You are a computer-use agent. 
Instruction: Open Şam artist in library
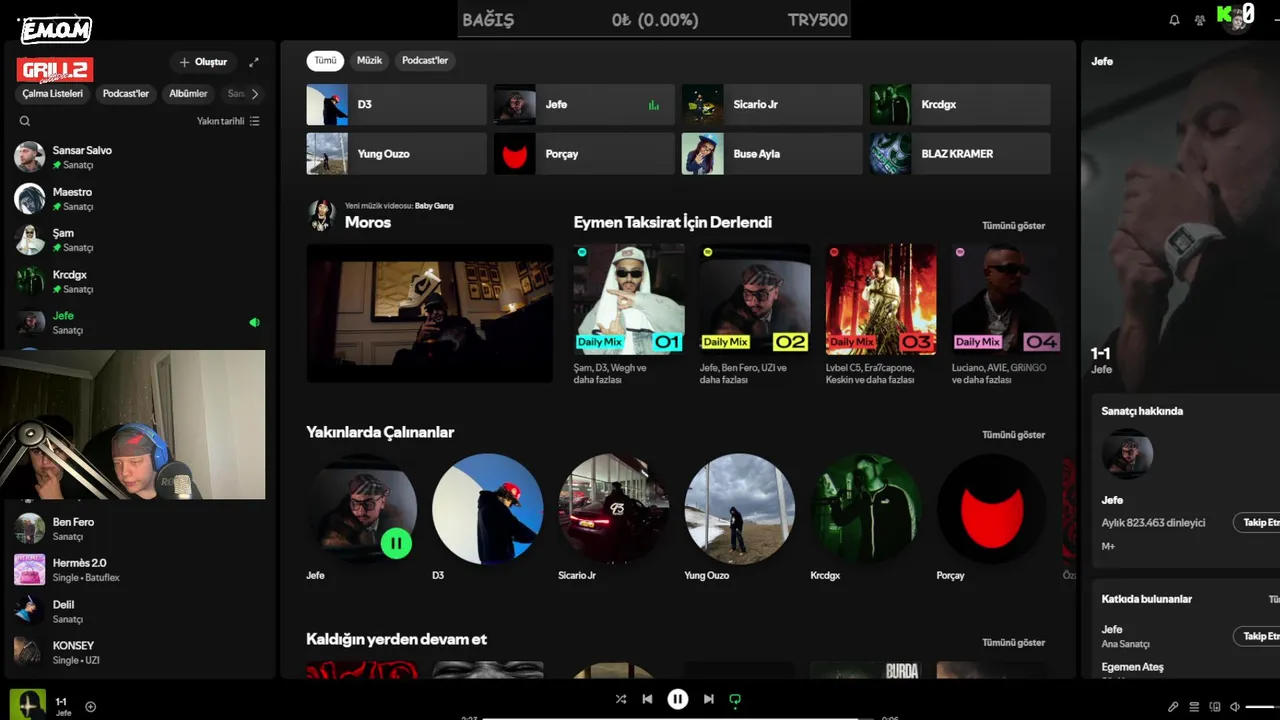(140, 240)
